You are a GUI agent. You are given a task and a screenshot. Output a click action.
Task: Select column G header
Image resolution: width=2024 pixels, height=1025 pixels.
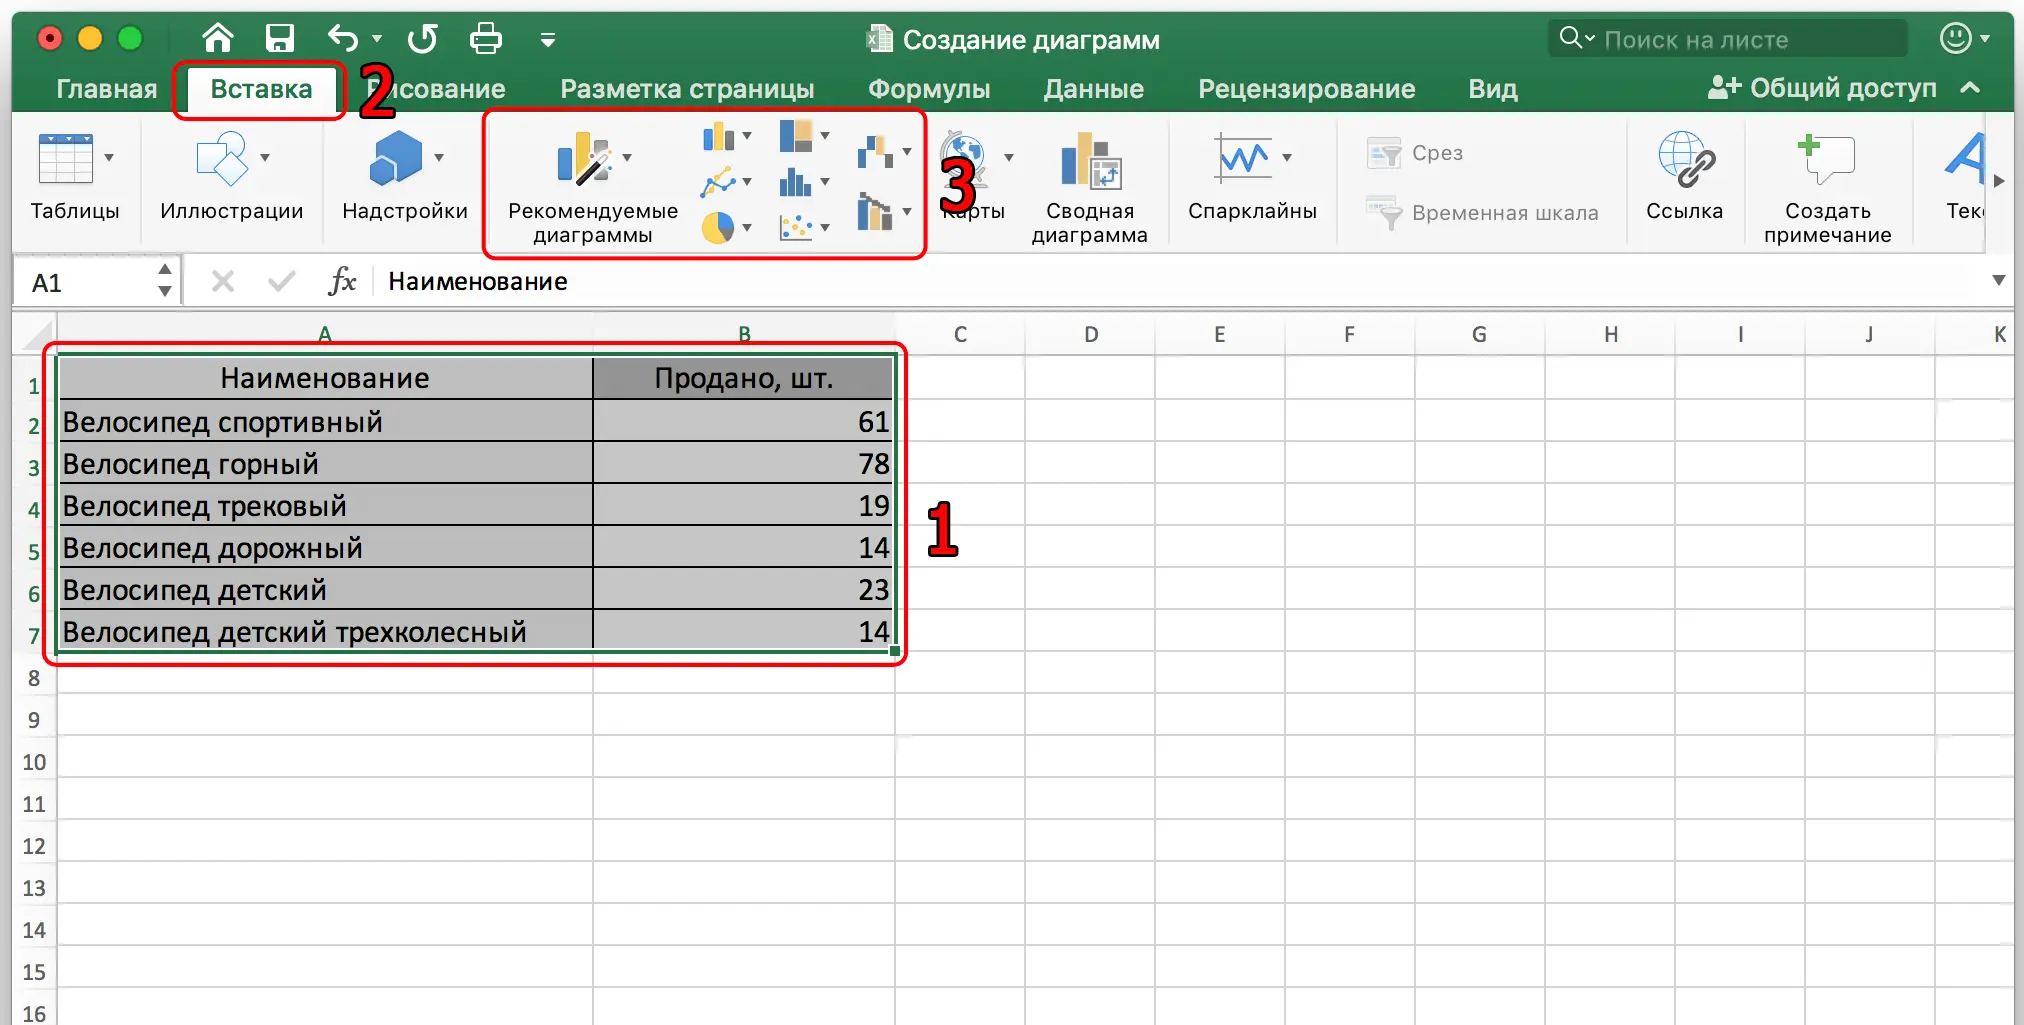pyautogui.click(x=1479, y=335)
